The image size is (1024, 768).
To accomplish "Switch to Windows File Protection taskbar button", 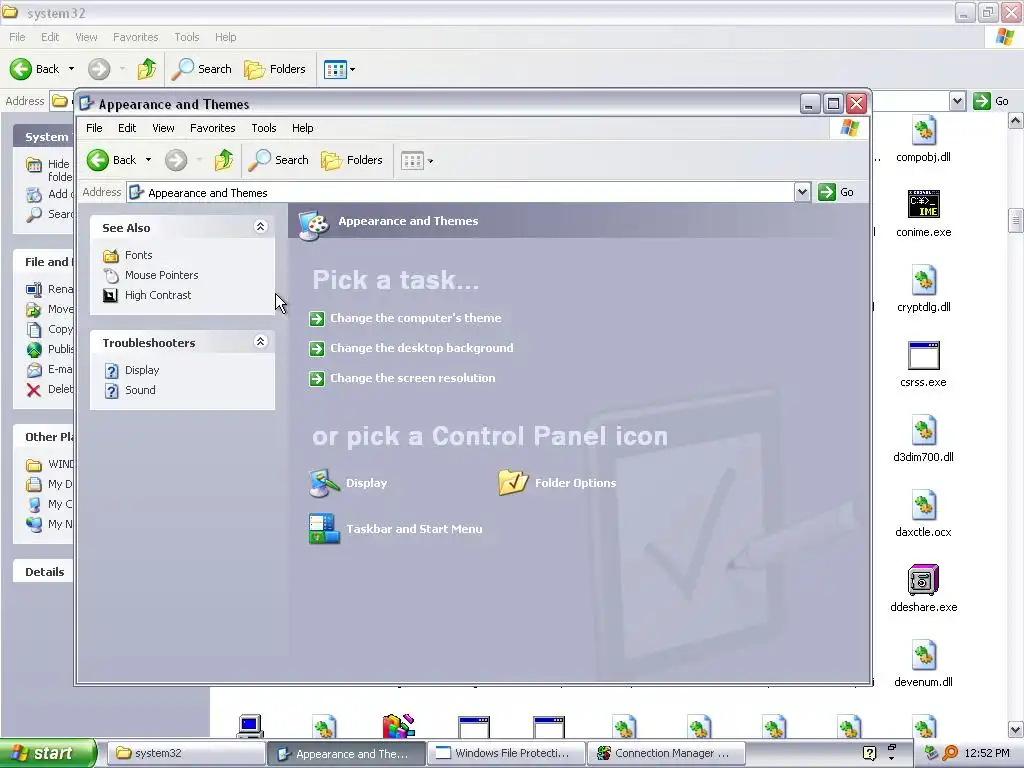I will [506, 753].
